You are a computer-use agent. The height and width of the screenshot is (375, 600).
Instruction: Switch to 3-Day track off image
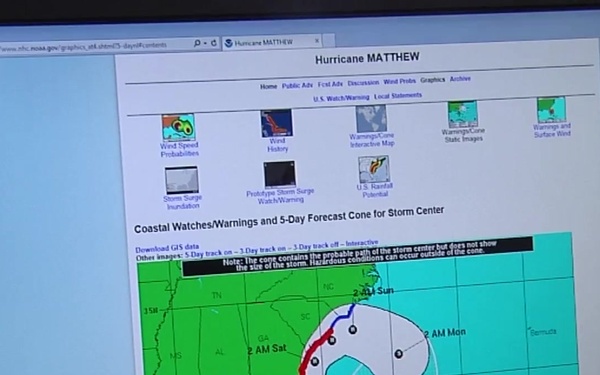tap(316, 246)
